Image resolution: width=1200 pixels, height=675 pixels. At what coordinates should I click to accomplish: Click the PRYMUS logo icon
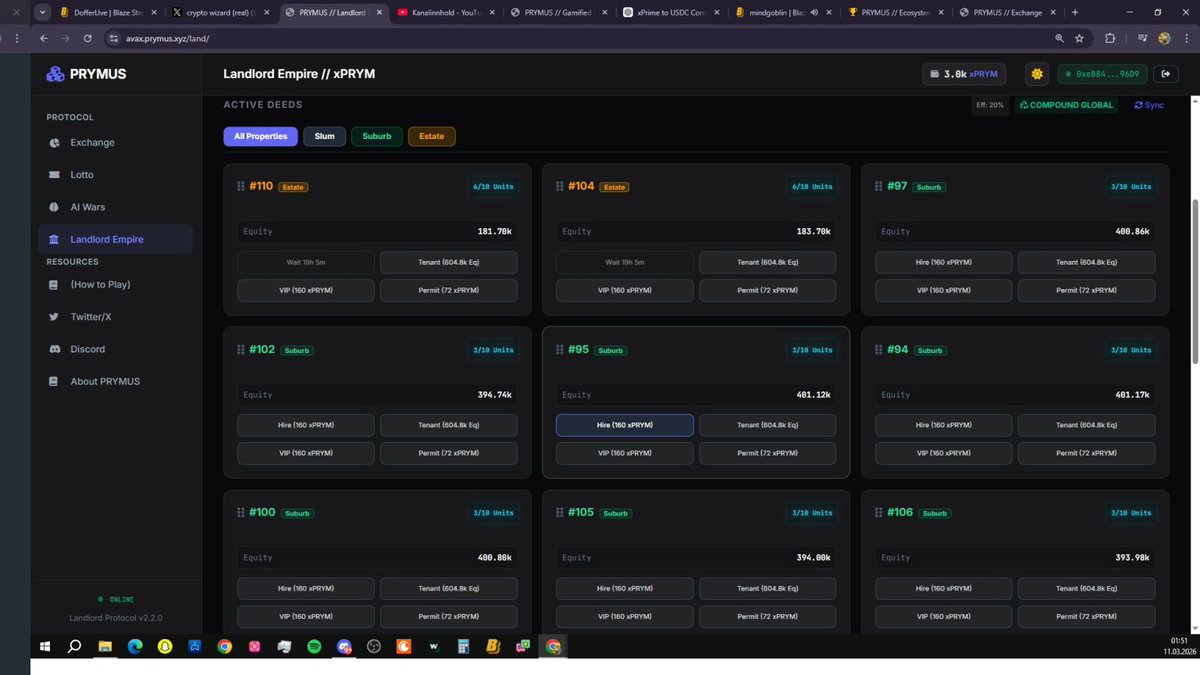click(x=54, y=74)
